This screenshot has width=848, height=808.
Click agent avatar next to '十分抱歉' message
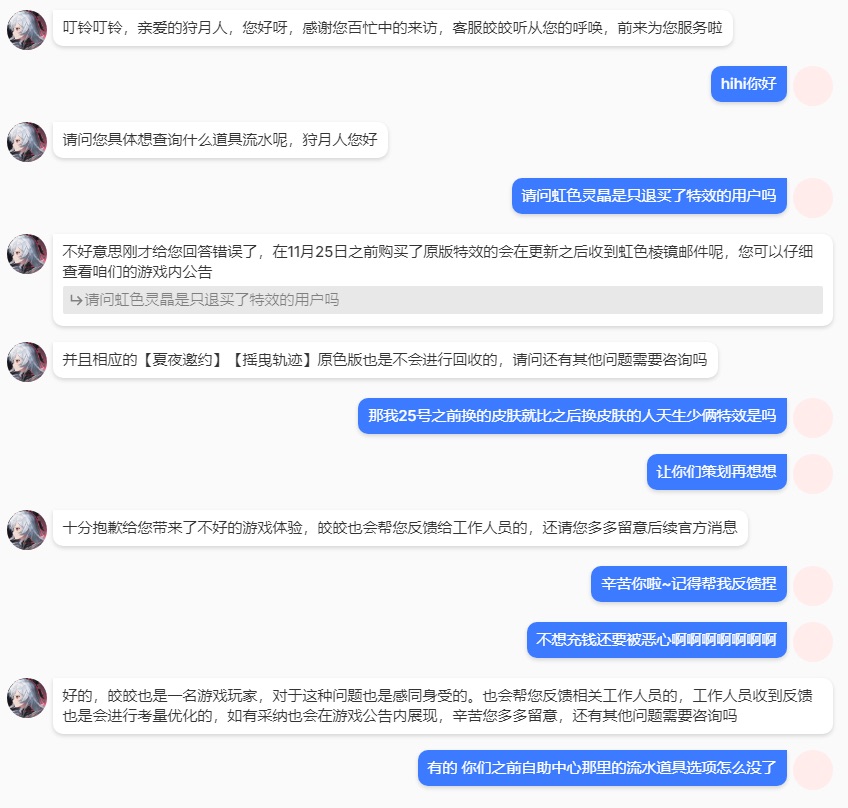click(x=27, y=530)
